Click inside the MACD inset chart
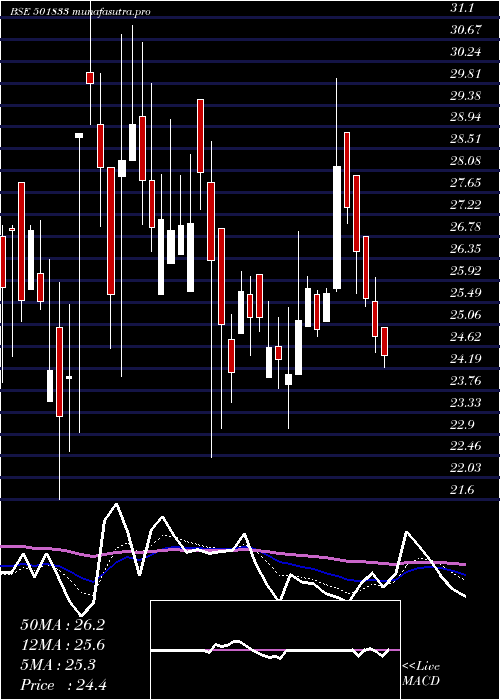The height and width of the screenshot is (700, 500). pos(275,650)
